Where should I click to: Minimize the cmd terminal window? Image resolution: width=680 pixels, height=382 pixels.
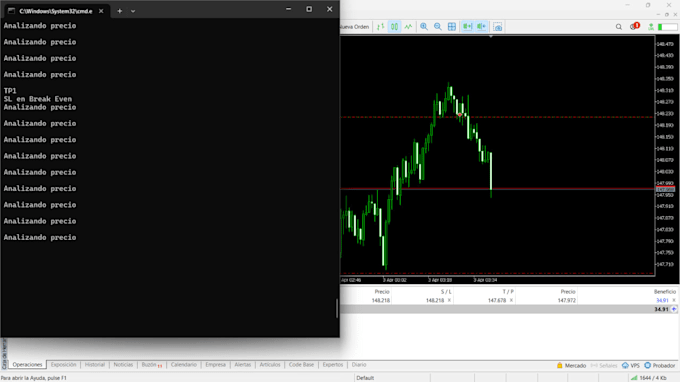[x=288, y=9]
